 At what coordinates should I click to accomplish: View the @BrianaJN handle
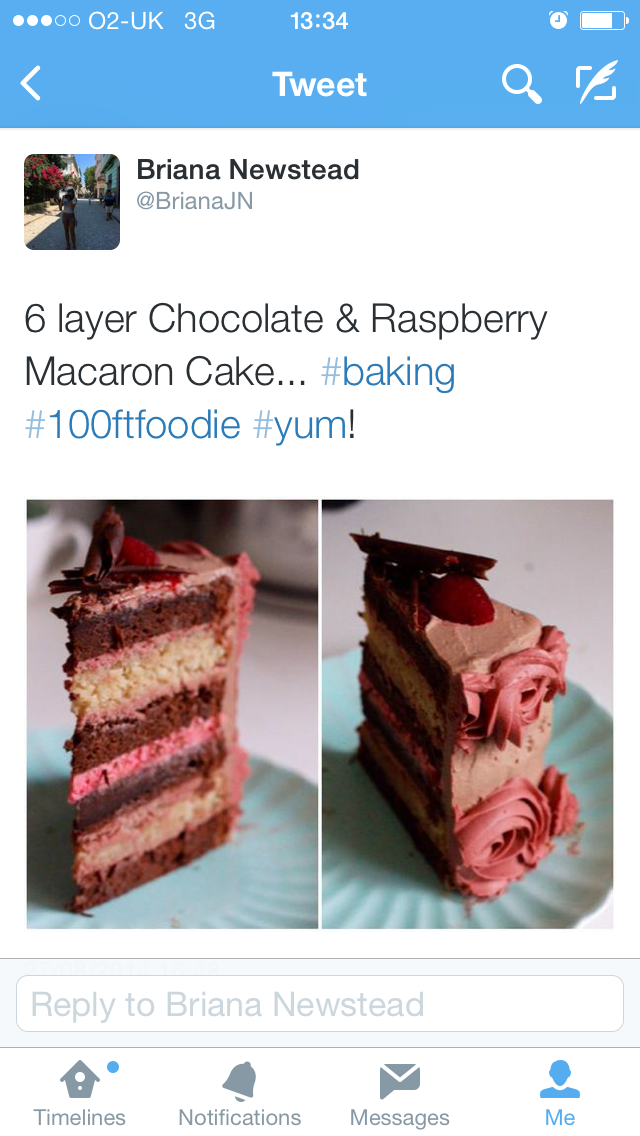tap(195, 201)
